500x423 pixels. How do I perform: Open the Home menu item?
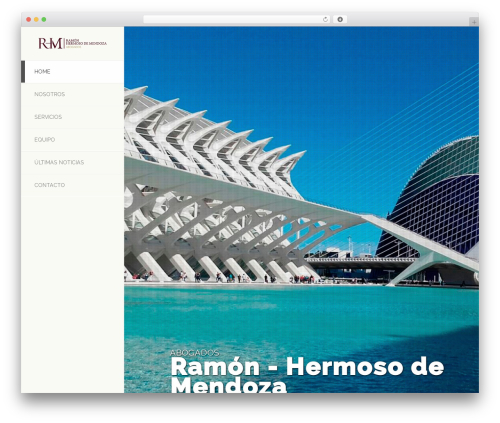coord(72,72)
